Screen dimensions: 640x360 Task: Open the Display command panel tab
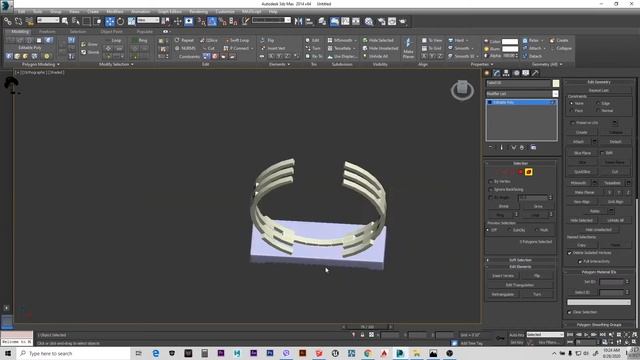click(x=526, y=73)
